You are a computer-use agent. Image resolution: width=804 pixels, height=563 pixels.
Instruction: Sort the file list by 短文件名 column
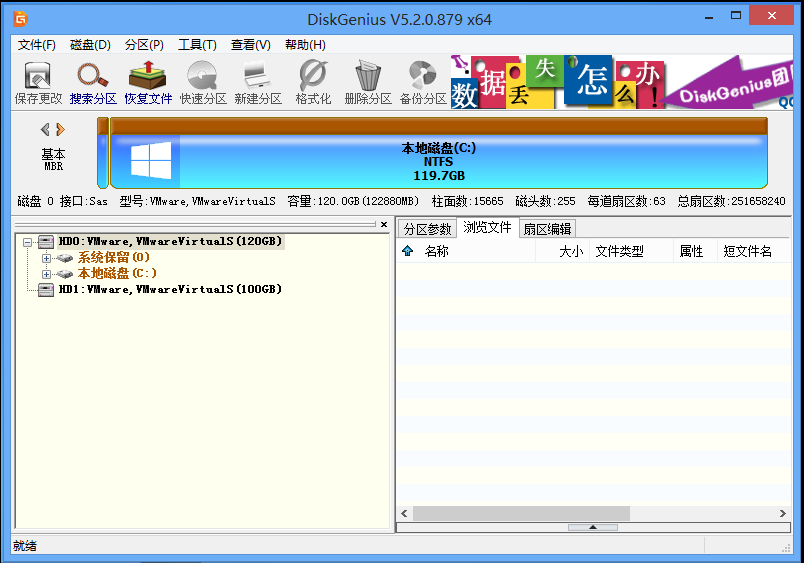754,251
